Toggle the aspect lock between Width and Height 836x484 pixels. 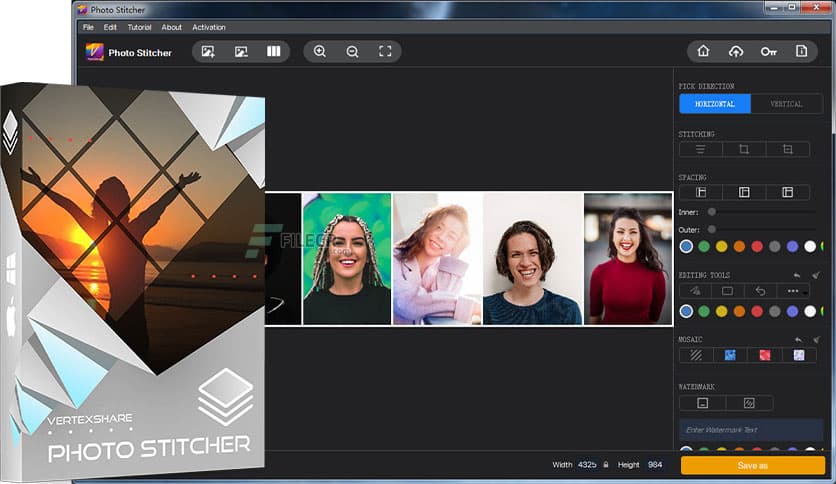606,464
